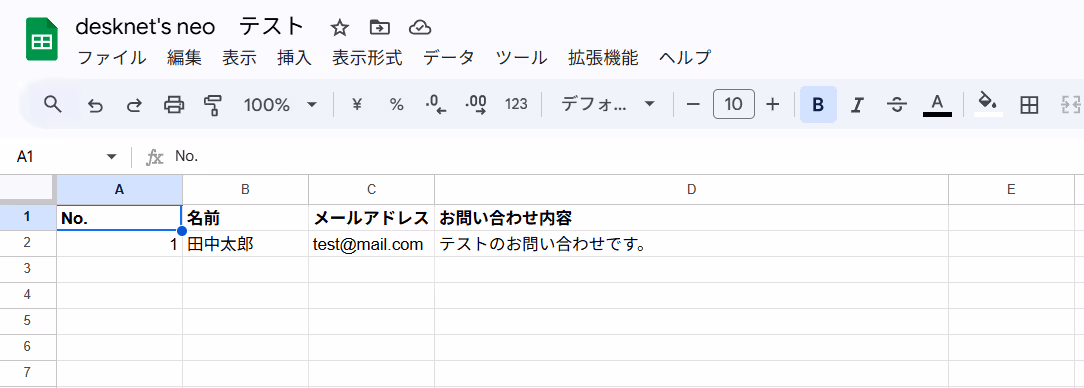Open the 拡張機能 menu
The height and width of the screenshot is (388, 1084).
(x=603, y=57)
